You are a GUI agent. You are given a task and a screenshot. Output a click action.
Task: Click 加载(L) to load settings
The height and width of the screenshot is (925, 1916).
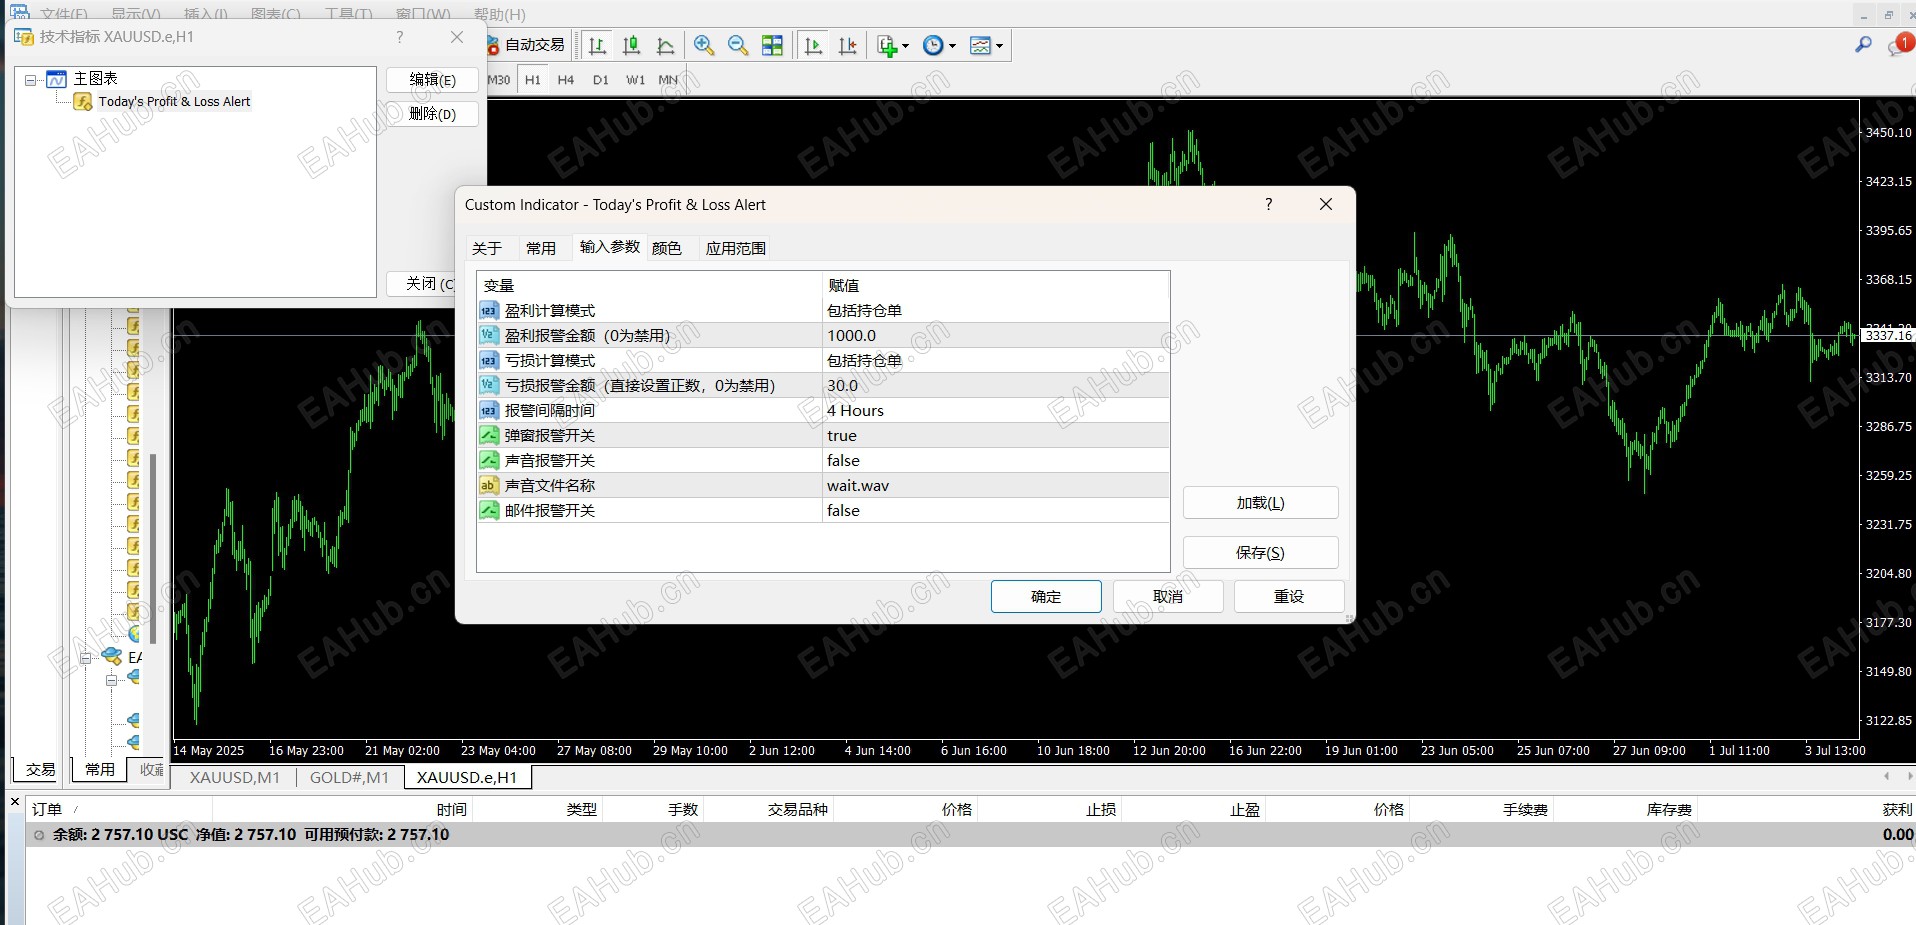pyautogui.click(x=1261, y=503)
